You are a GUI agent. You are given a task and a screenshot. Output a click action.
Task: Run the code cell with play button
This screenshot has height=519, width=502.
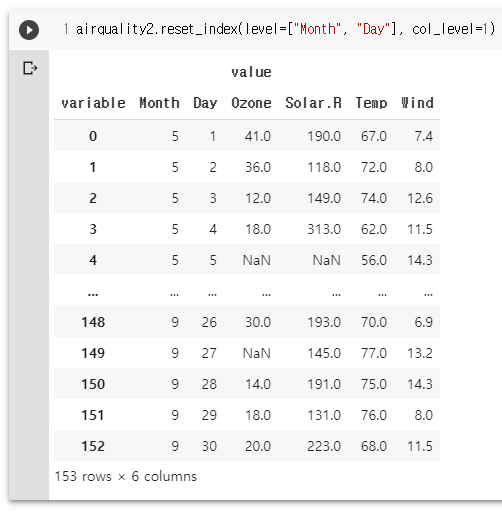click(29, 30)
